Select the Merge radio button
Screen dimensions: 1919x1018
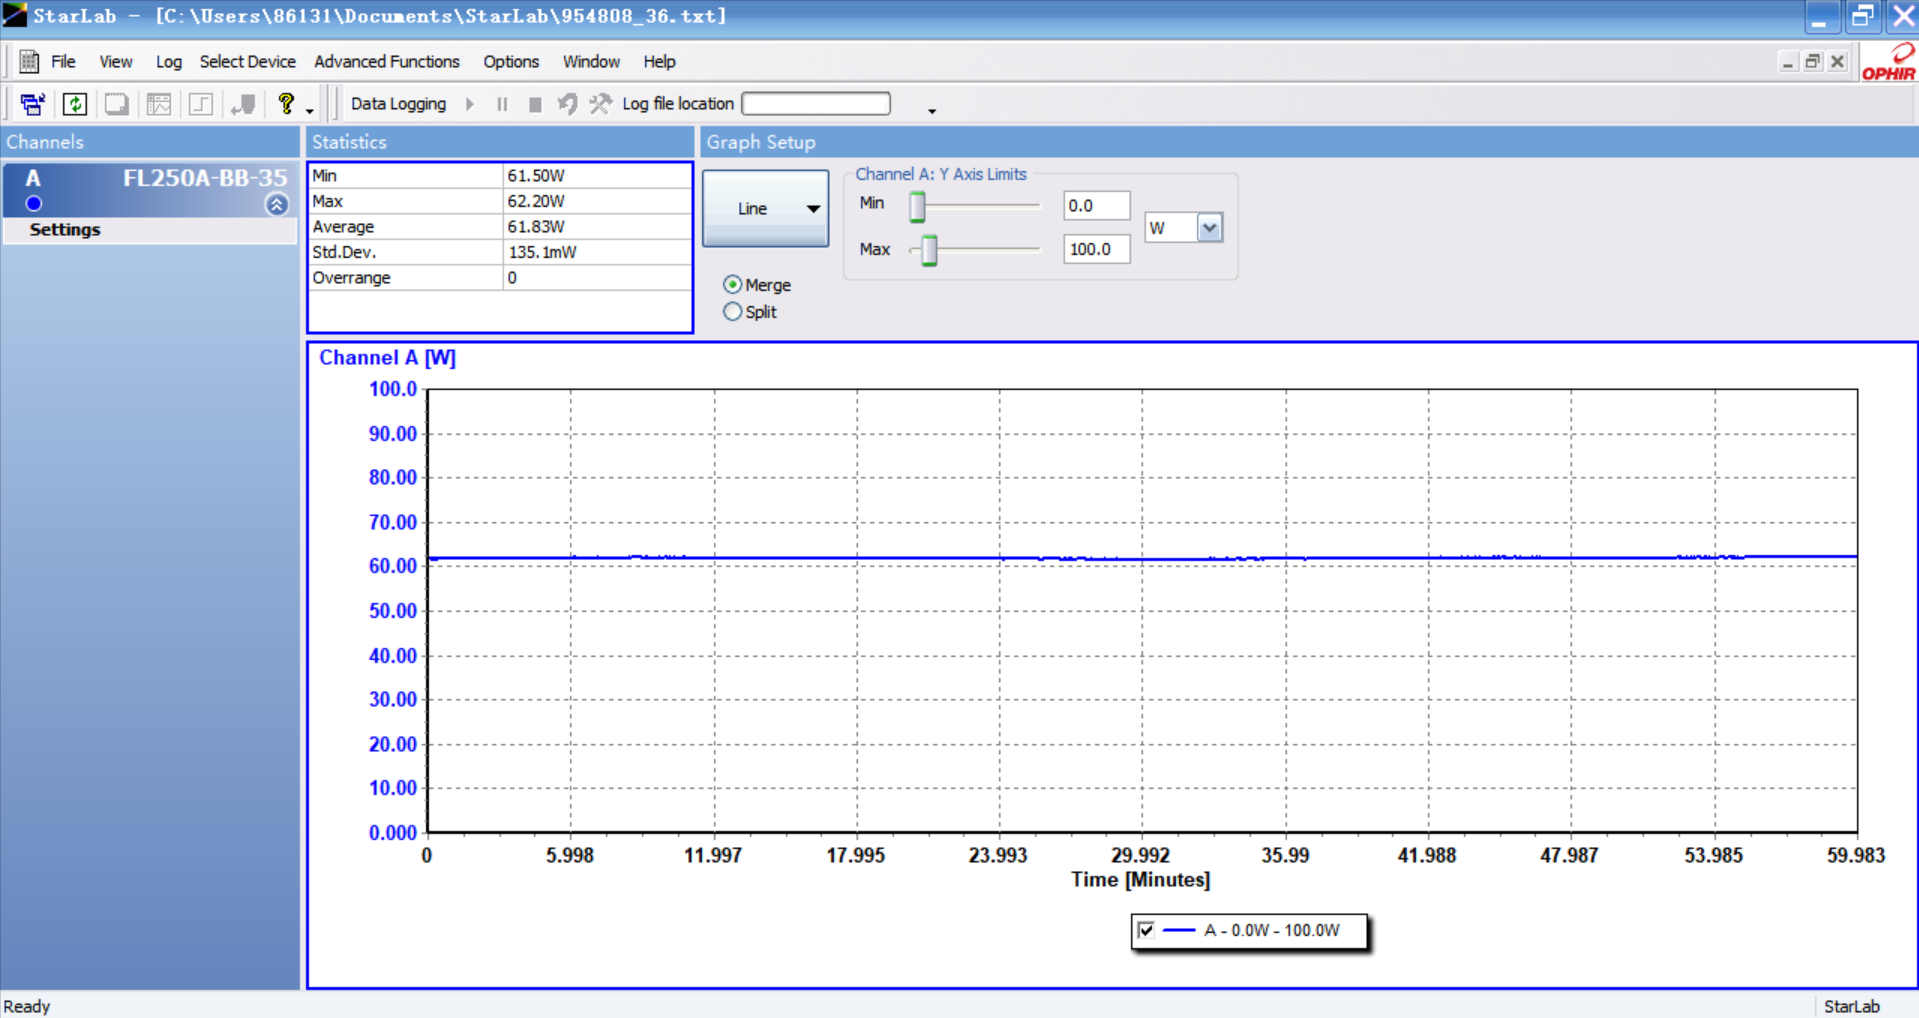[x=733, y=285]
